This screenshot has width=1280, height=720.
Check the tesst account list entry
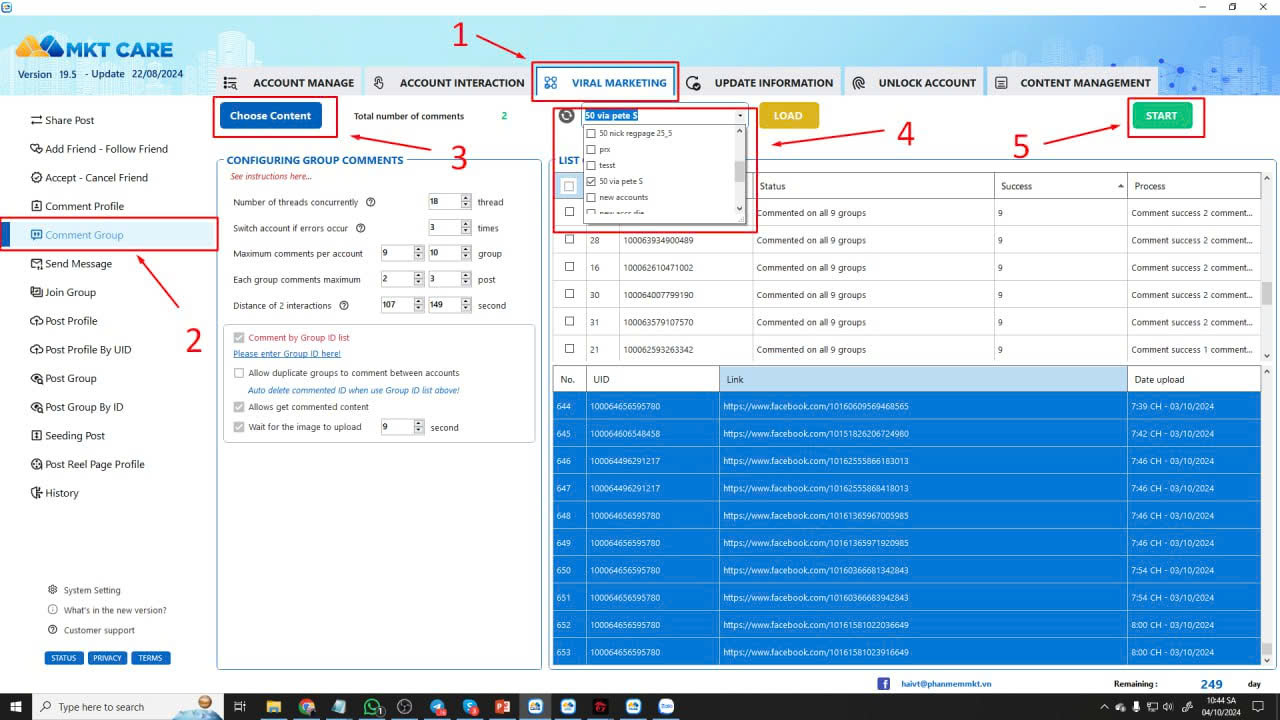pyautogui.click(x=593, y=165)
